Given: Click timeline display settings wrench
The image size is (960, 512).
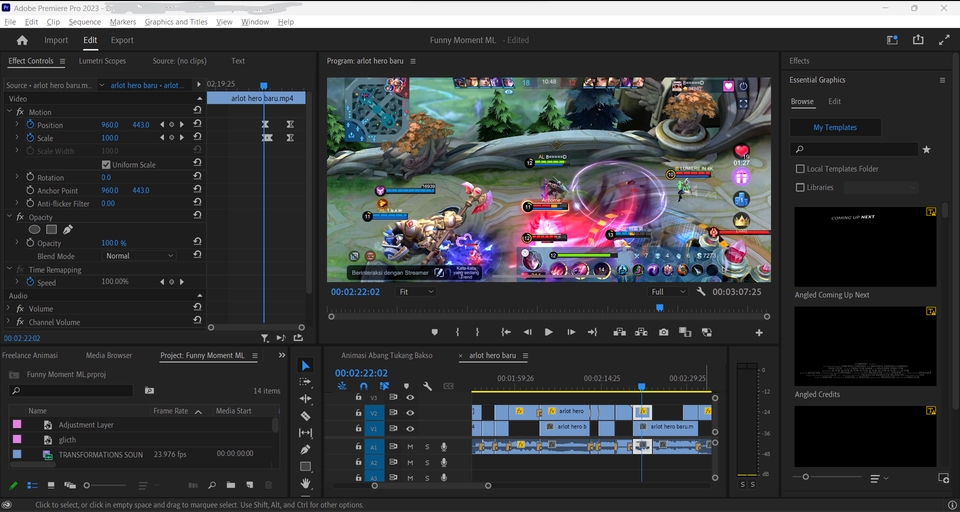Looking at the screenshot, I should [x=427, y=386].
